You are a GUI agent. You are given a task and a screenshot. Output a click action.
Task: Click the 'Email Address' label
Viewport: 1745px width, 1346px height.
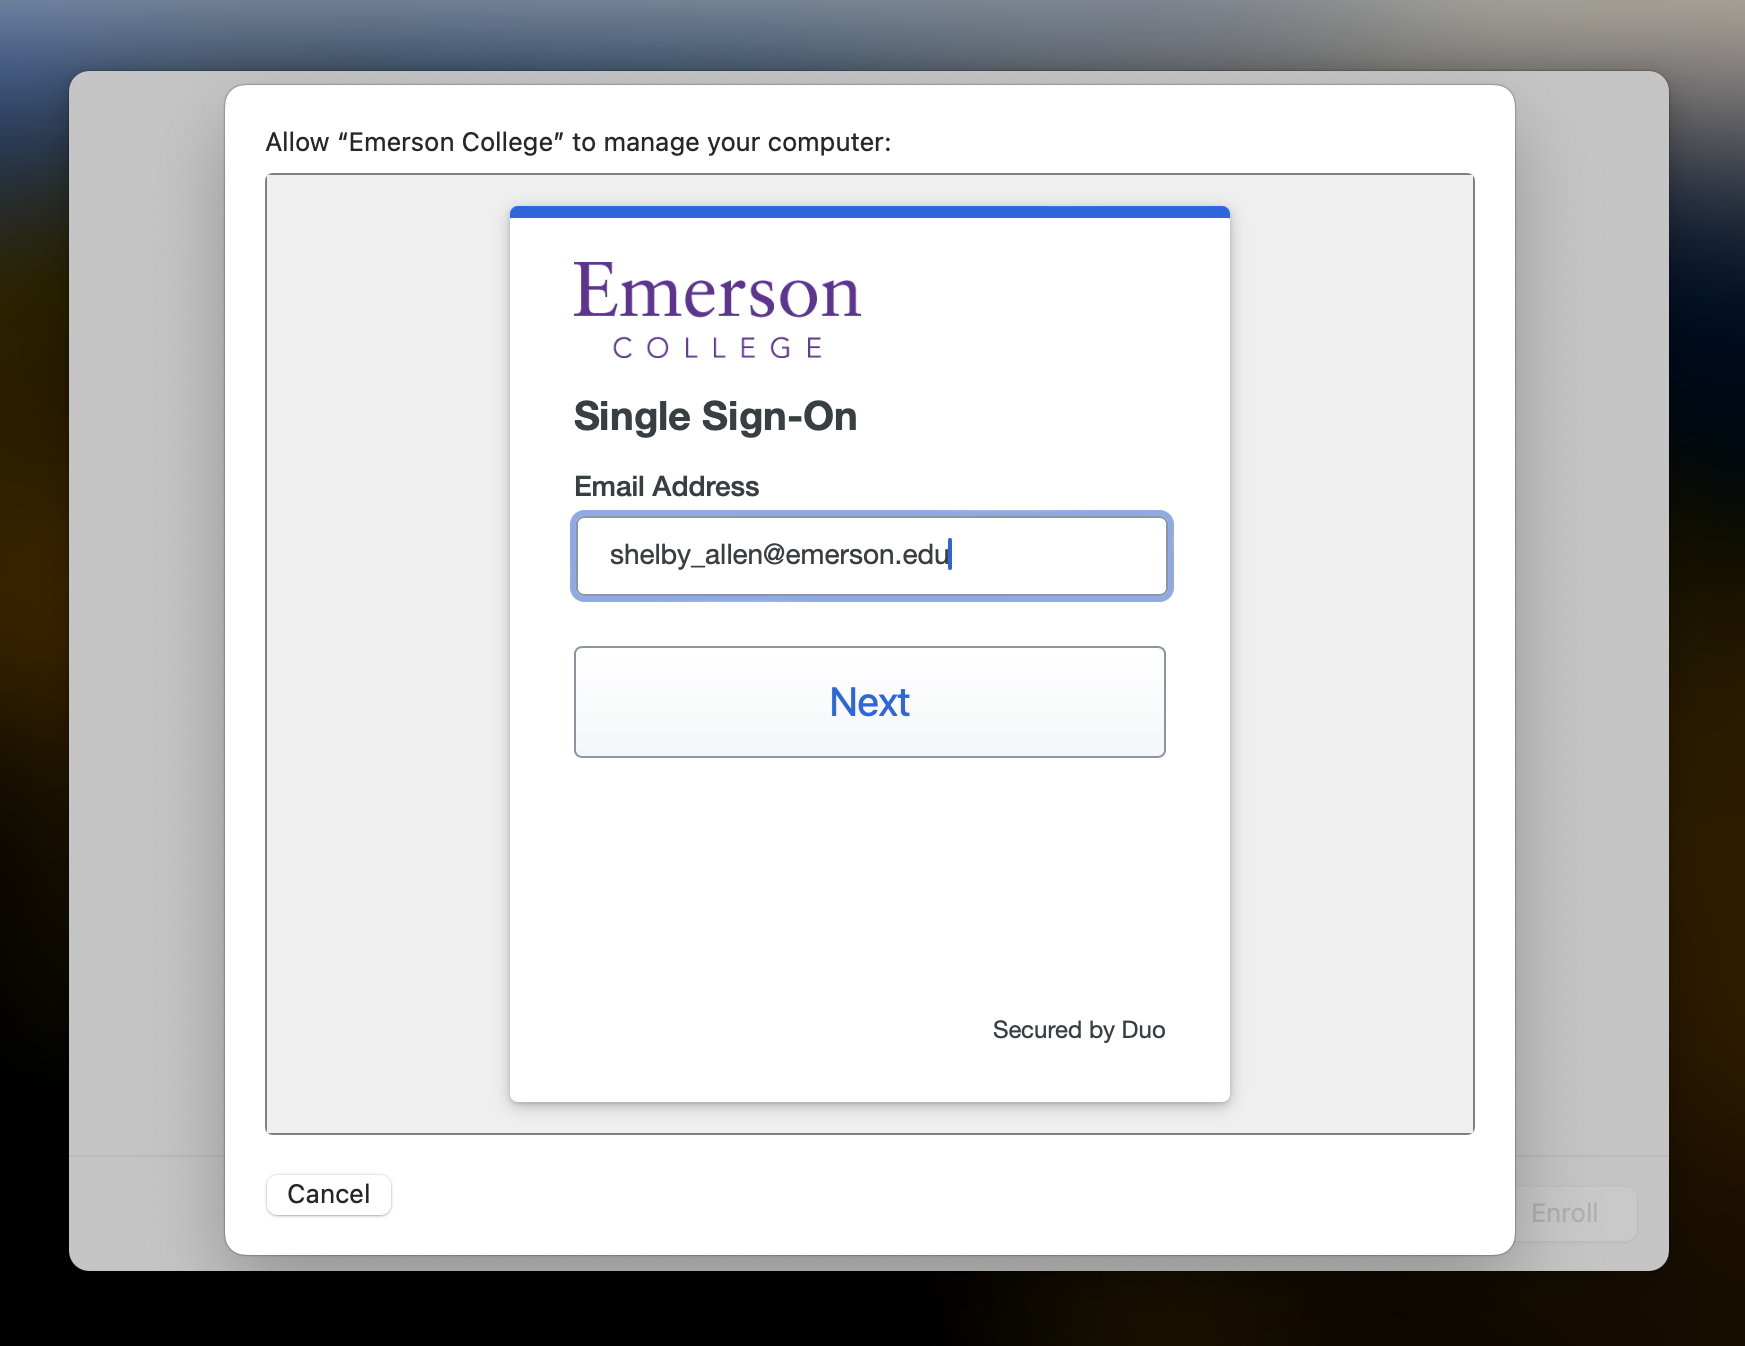click(666, 487)
